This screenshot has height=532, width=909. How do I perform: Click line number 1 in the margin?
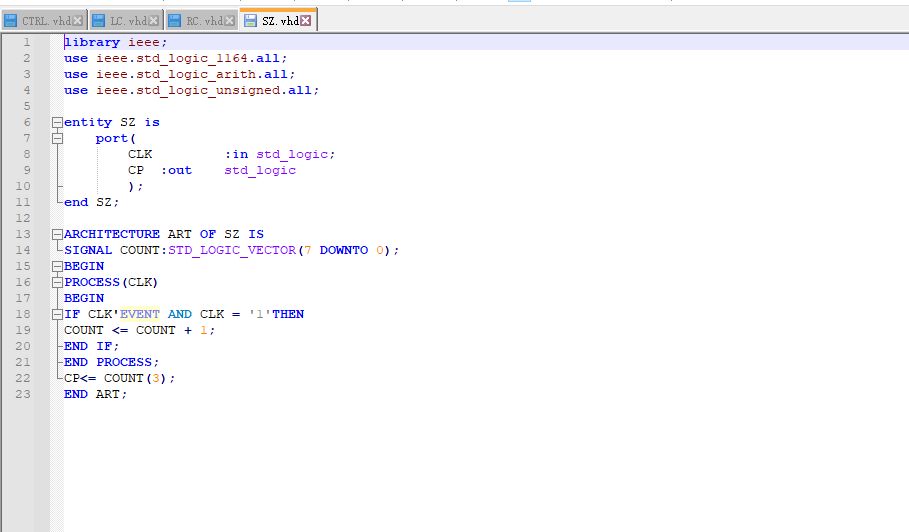26,42
